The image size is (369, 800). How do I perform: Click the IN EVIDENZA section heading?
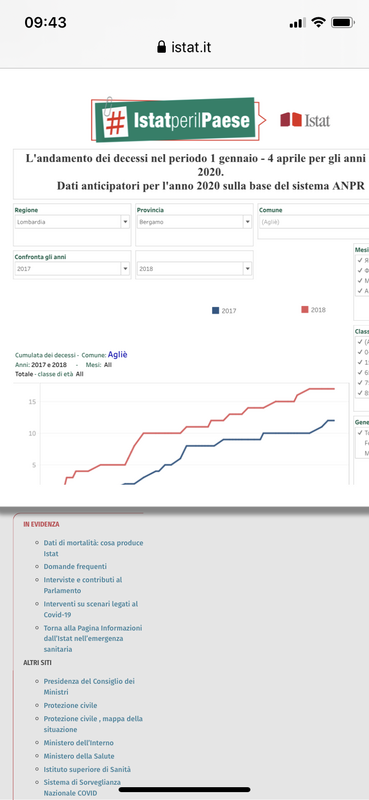[x=41, y=524]
